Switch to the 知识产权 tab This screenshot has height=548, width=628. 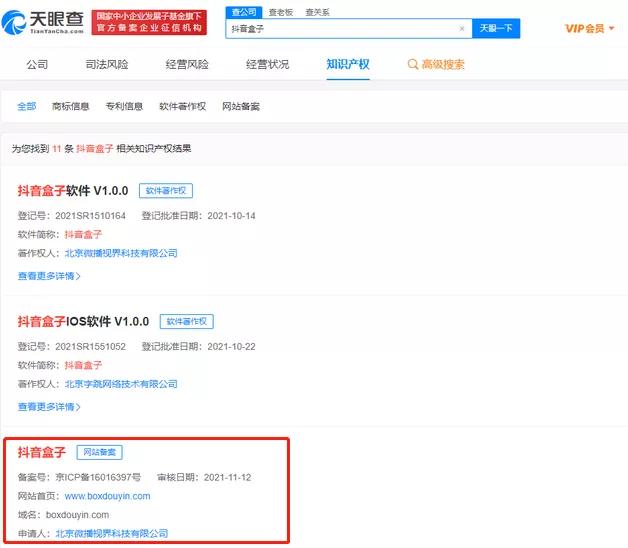(348, 64)
